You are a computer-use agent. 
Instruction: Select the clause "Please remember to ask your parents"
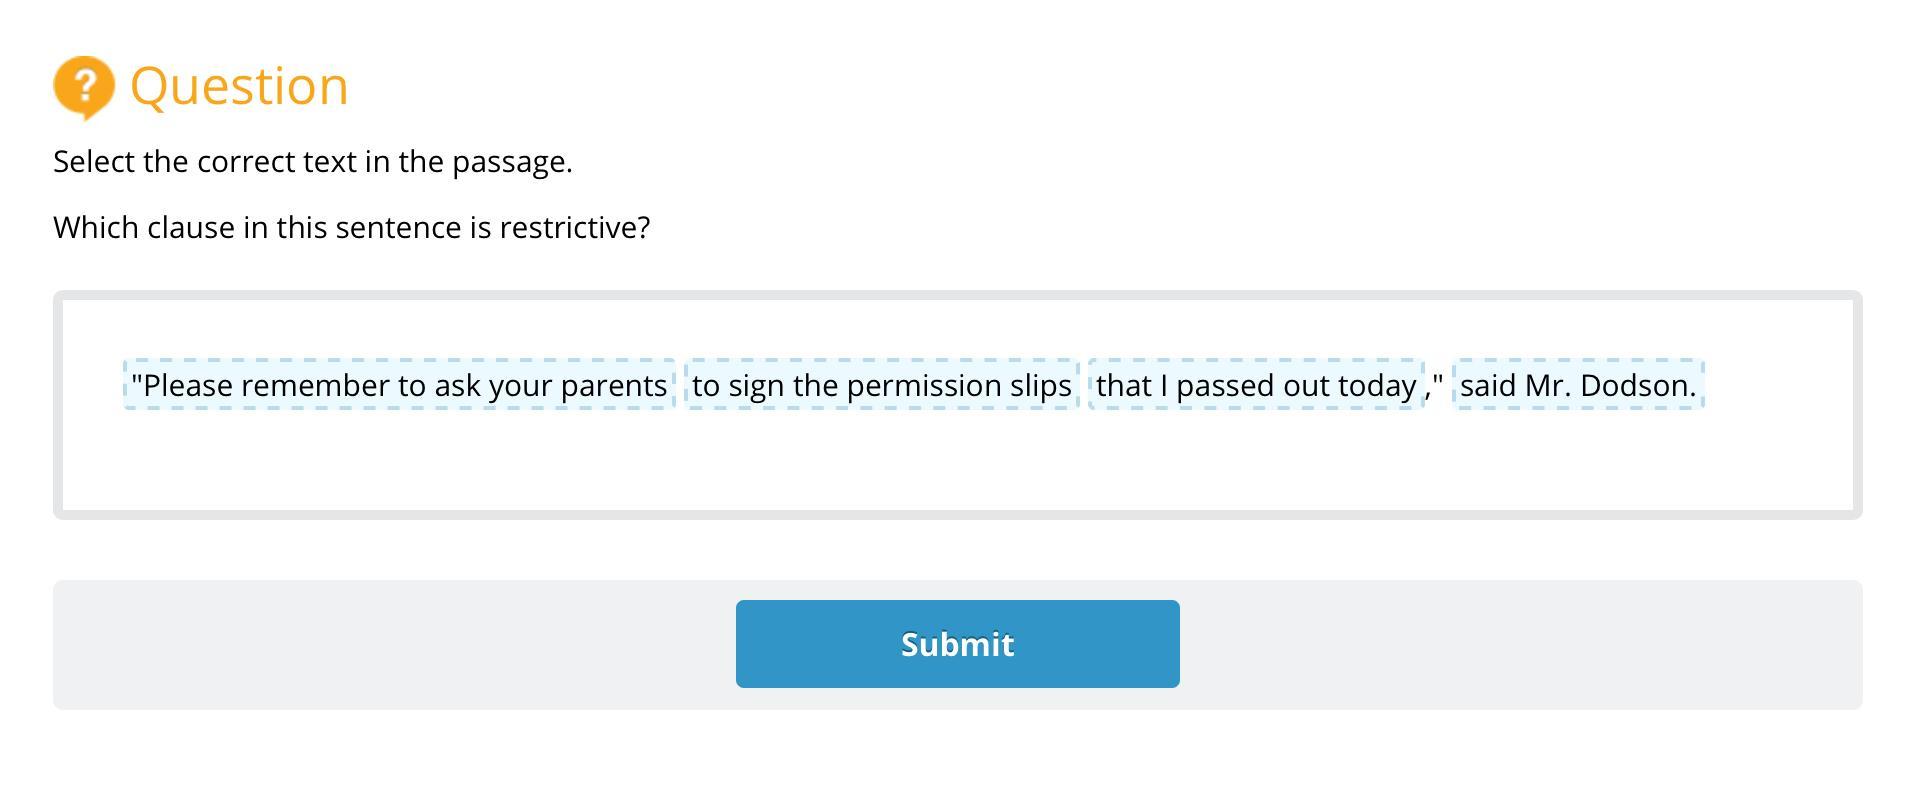pyautogui.click(x=399, y=385)
